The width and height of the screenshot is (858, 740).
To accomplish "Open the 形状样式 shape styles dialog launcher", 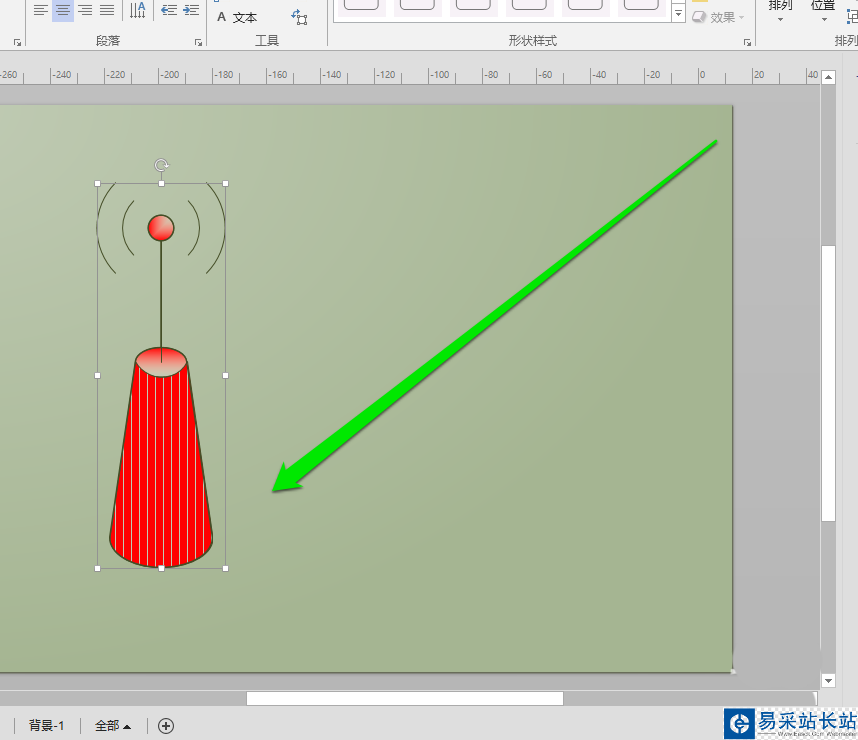I will [x=747, y=42].
